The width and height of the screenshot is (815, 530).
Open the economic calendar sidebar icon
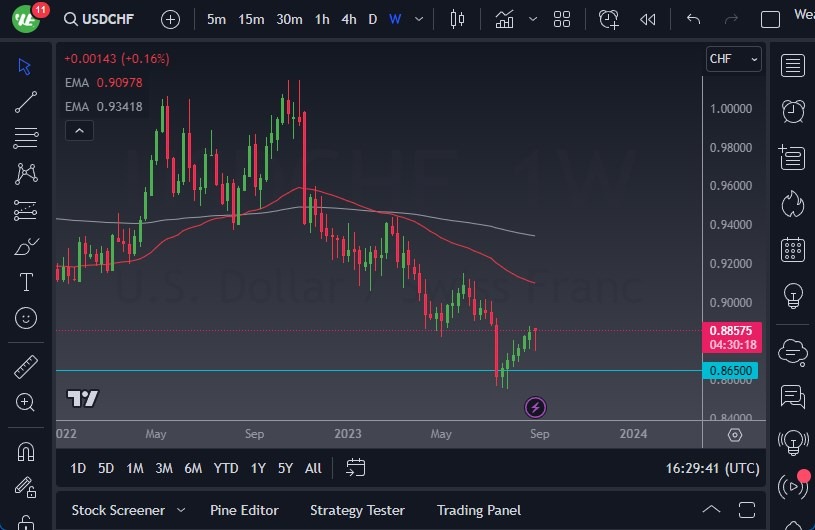click(x=793, y=250)
